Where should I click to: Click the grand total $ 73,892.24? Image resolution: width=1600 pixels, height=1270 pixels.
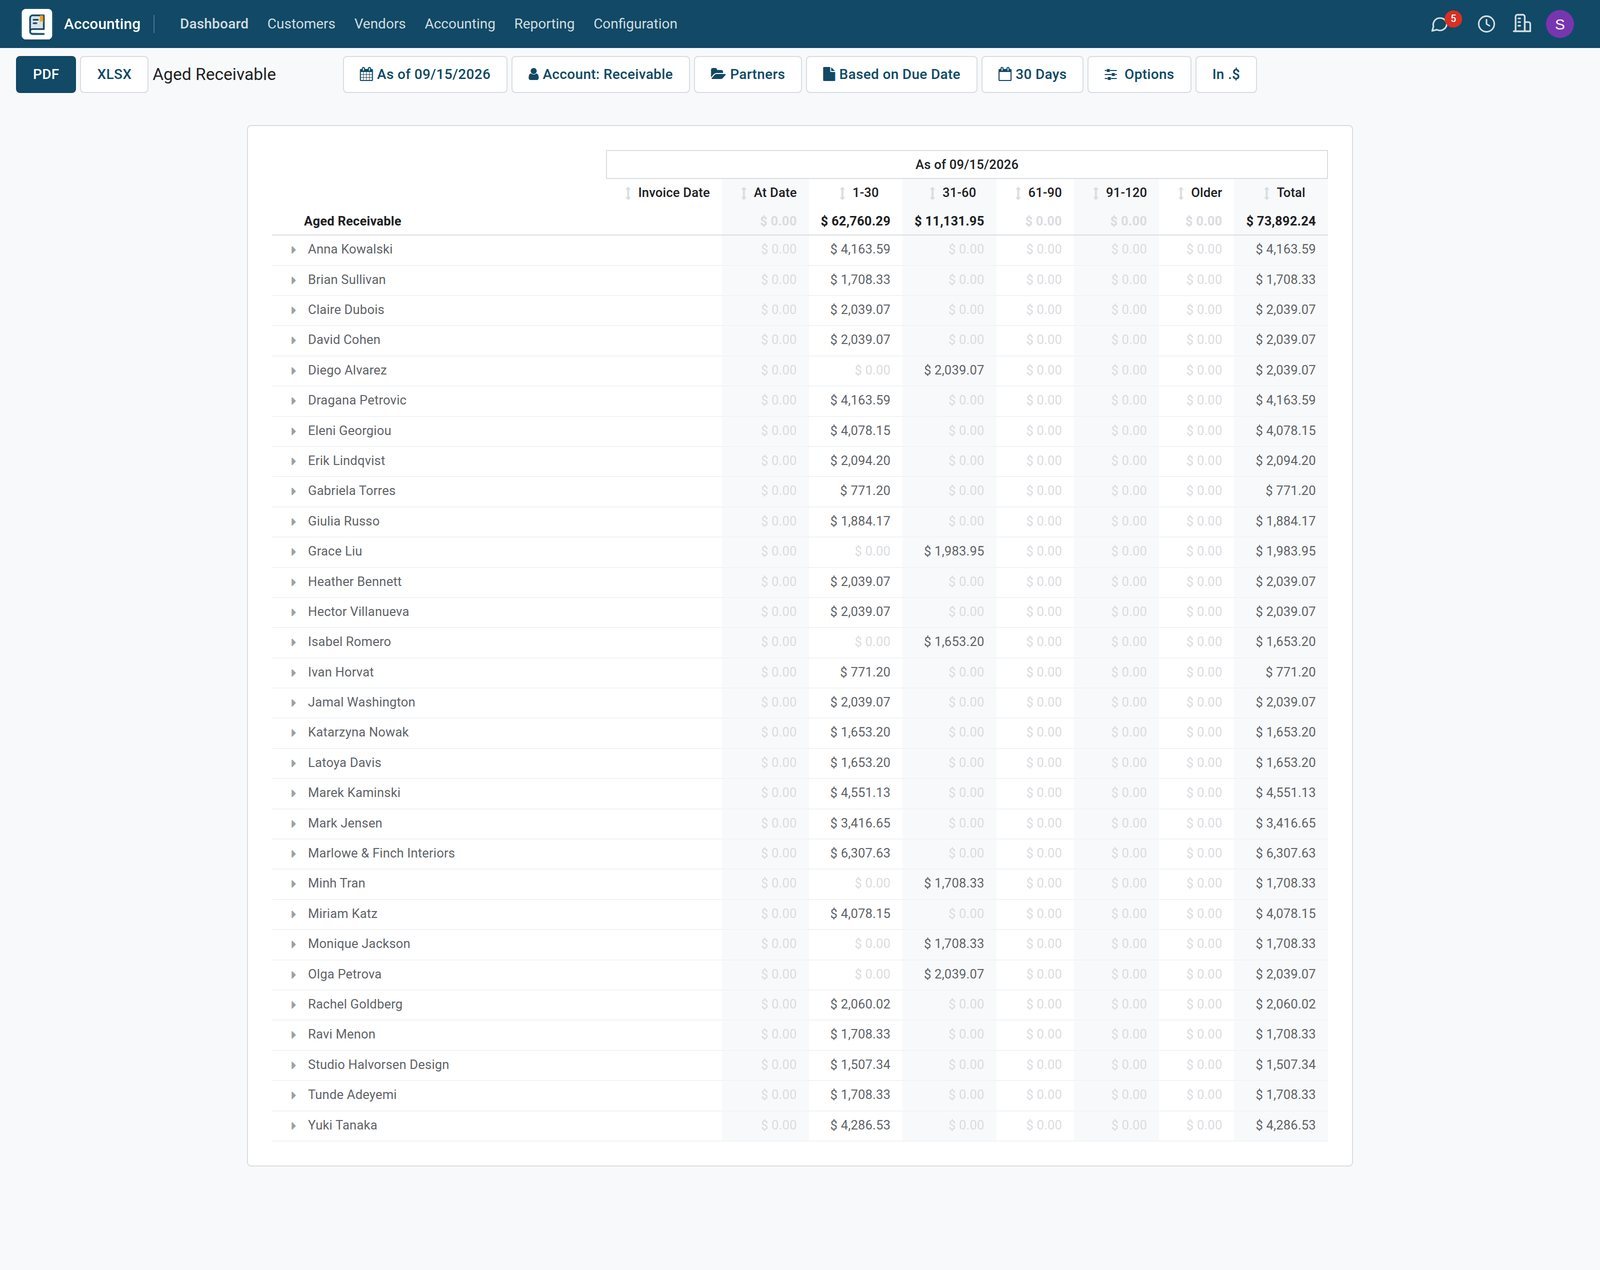(1281, 221)
